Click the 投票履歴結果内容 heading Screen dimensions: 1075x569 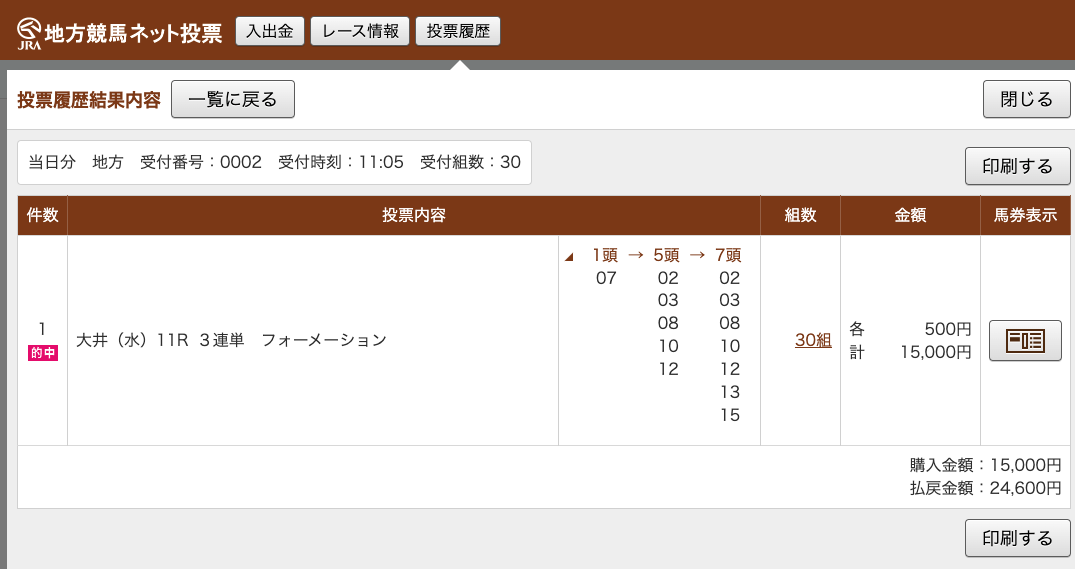pos(89,100)
